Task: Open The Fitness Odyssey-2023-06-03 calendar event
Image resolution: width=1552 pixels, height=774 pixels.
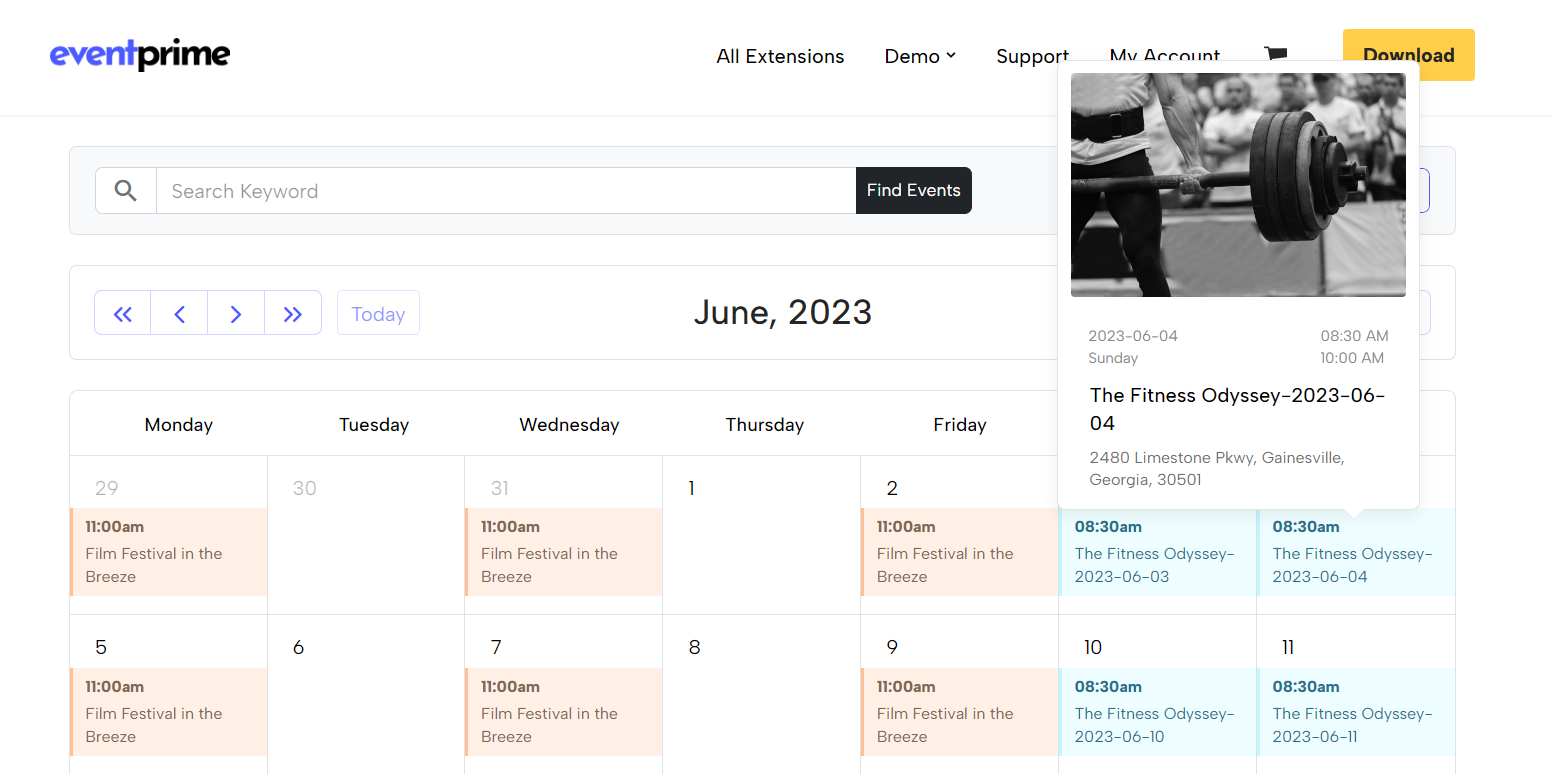Action: 1156,552
